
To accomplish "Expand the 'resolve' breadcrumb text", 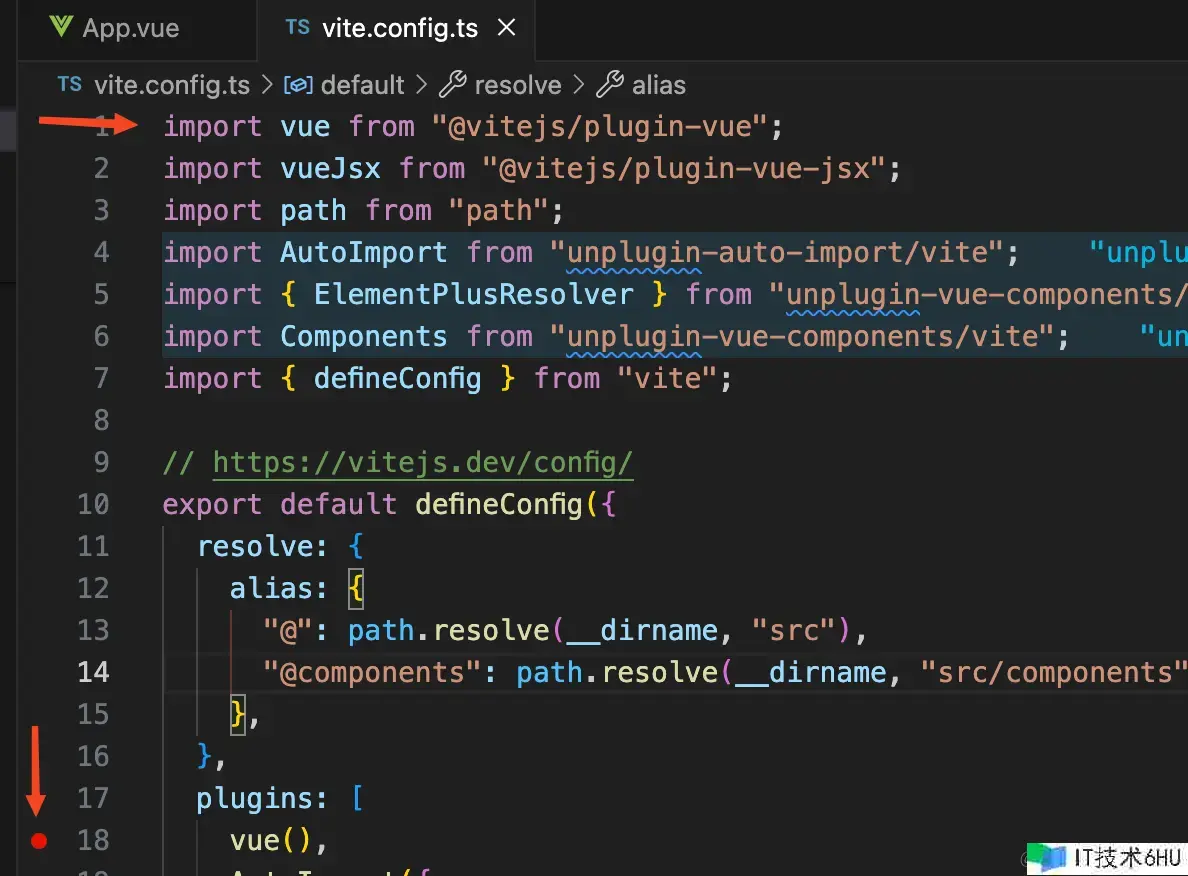I will (x=517, y=85).
